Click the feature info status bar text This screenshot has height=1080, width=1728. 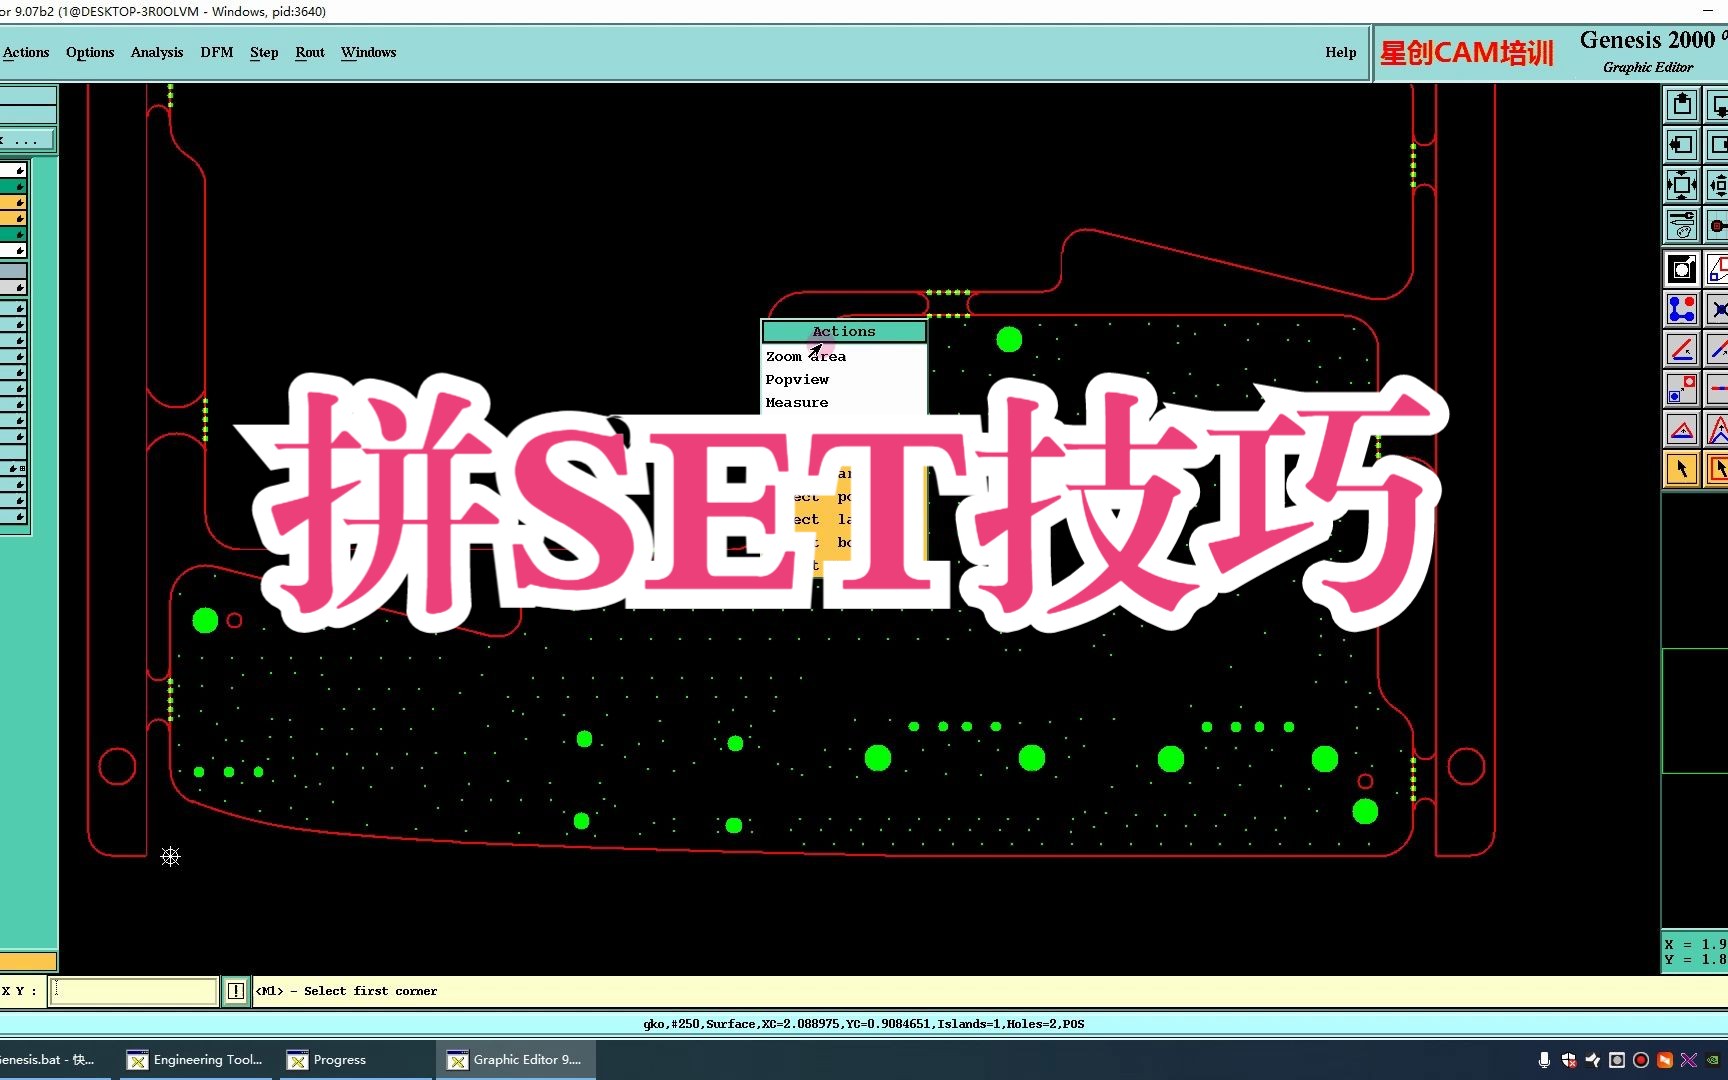864,1024
